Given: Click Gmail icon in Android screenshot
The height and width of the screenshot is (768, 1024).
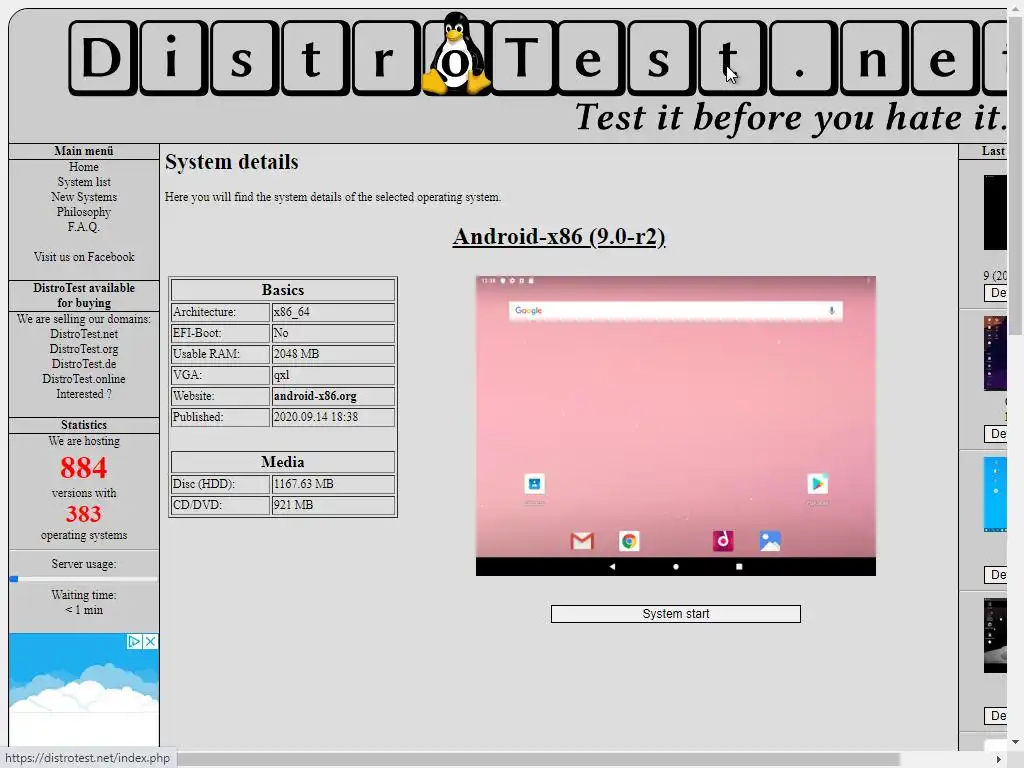Looking at the screenshot, I should (582, 541).
